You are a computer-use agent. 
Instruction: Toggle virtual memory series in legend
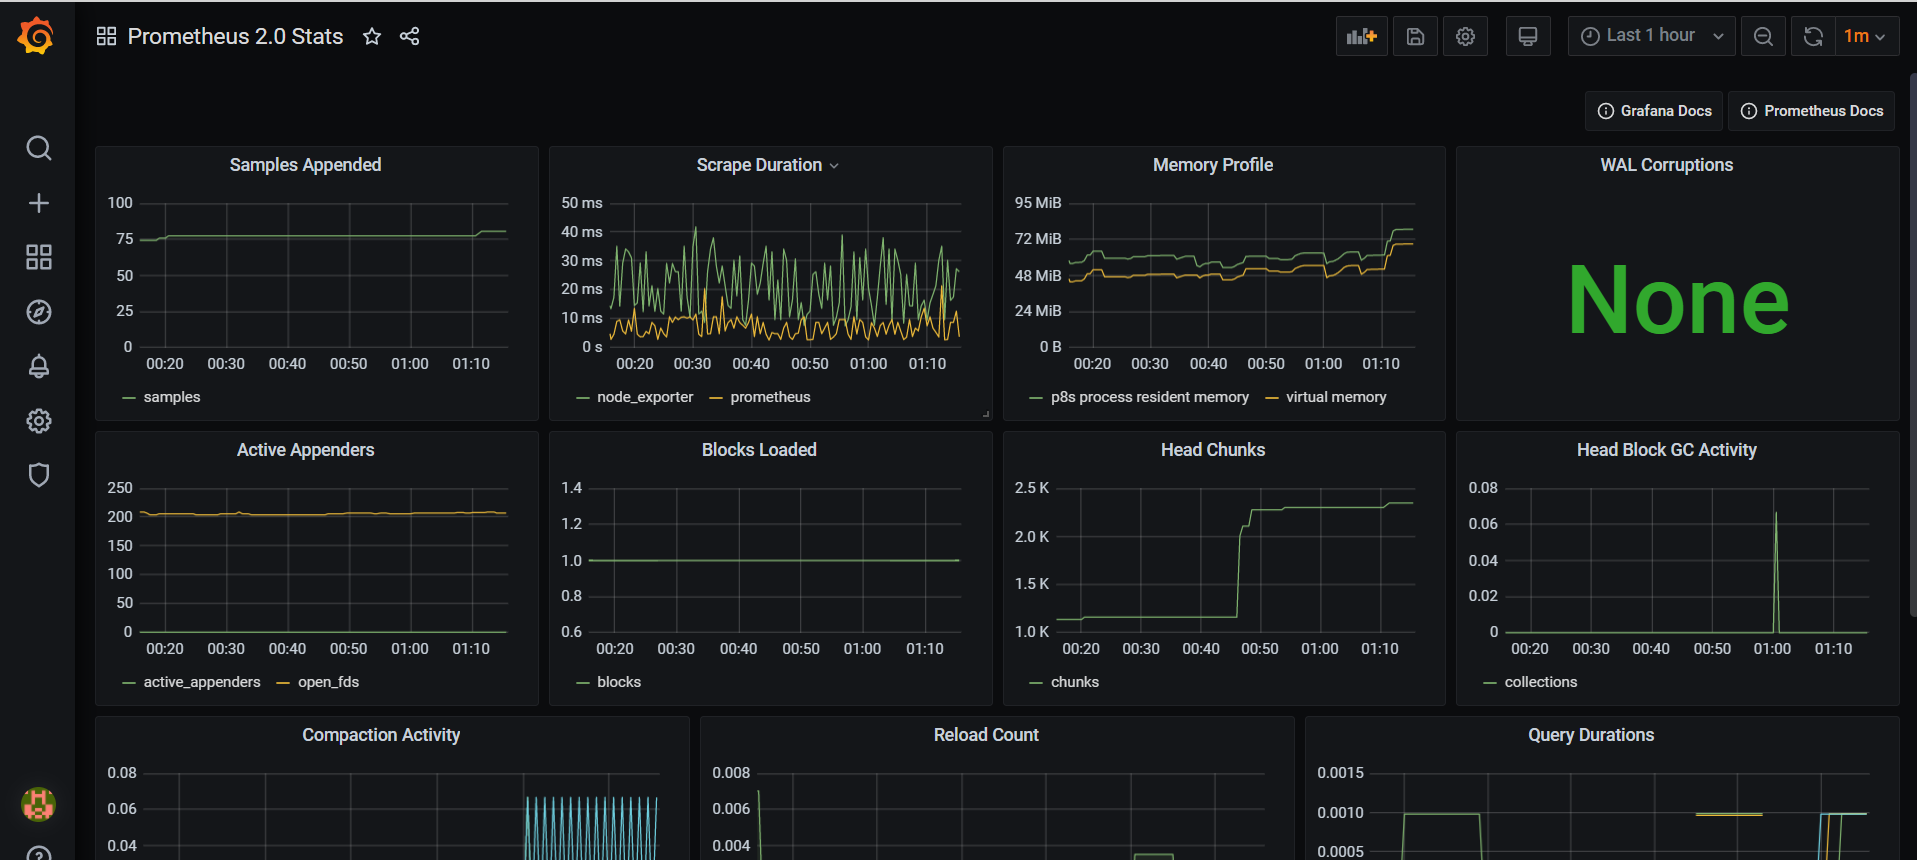tap(1335, 397)
